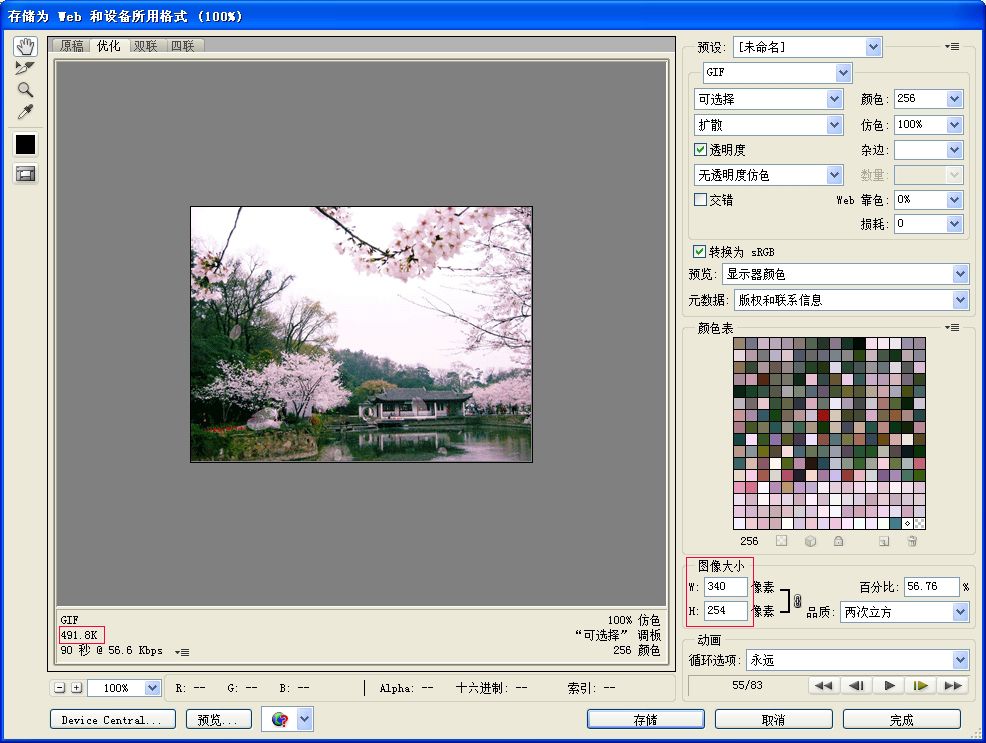Open the 仿色 100% dither dropdown

tap(955, 125)
